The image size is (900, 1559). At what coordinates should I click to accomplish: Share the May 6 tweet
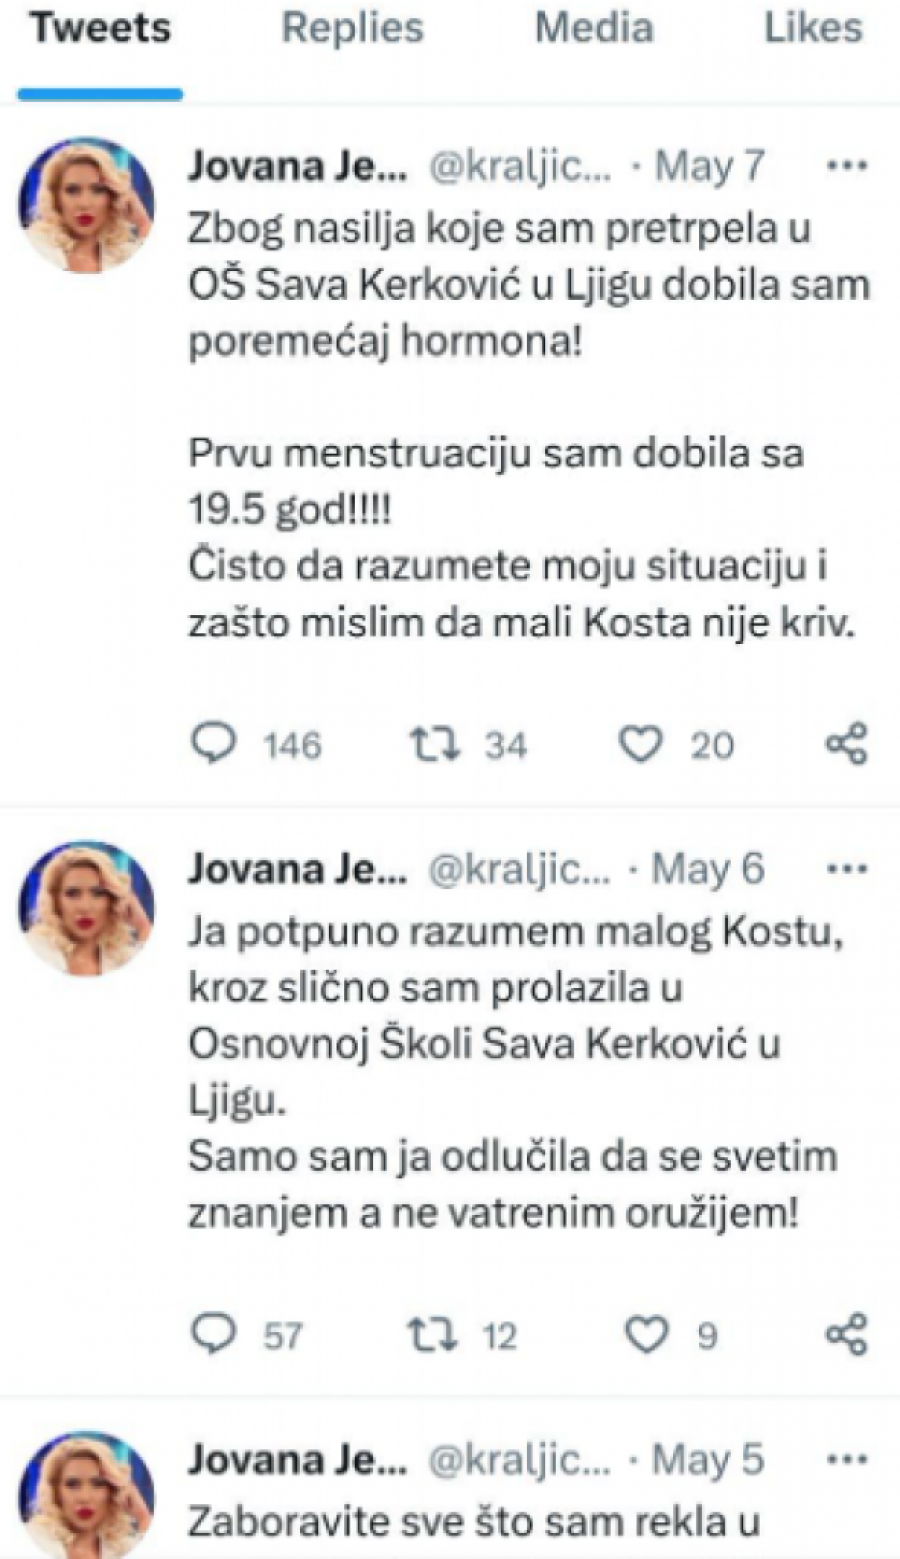tap(846, 1334)
